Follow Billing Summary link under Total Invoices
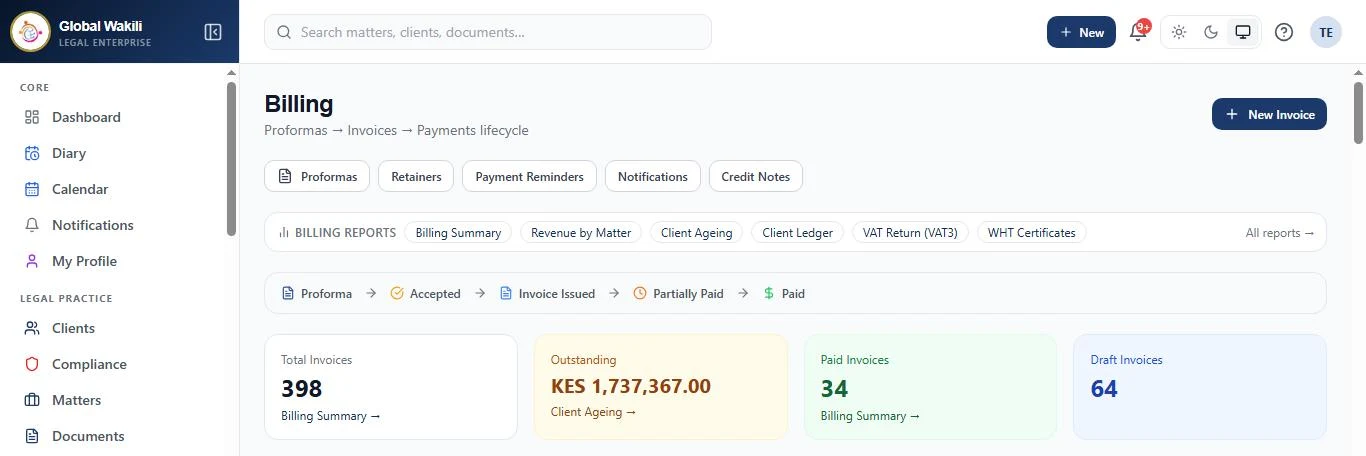Image resolution: width=1366 pixels, height=456 pixels. click(x=331, y=416)
